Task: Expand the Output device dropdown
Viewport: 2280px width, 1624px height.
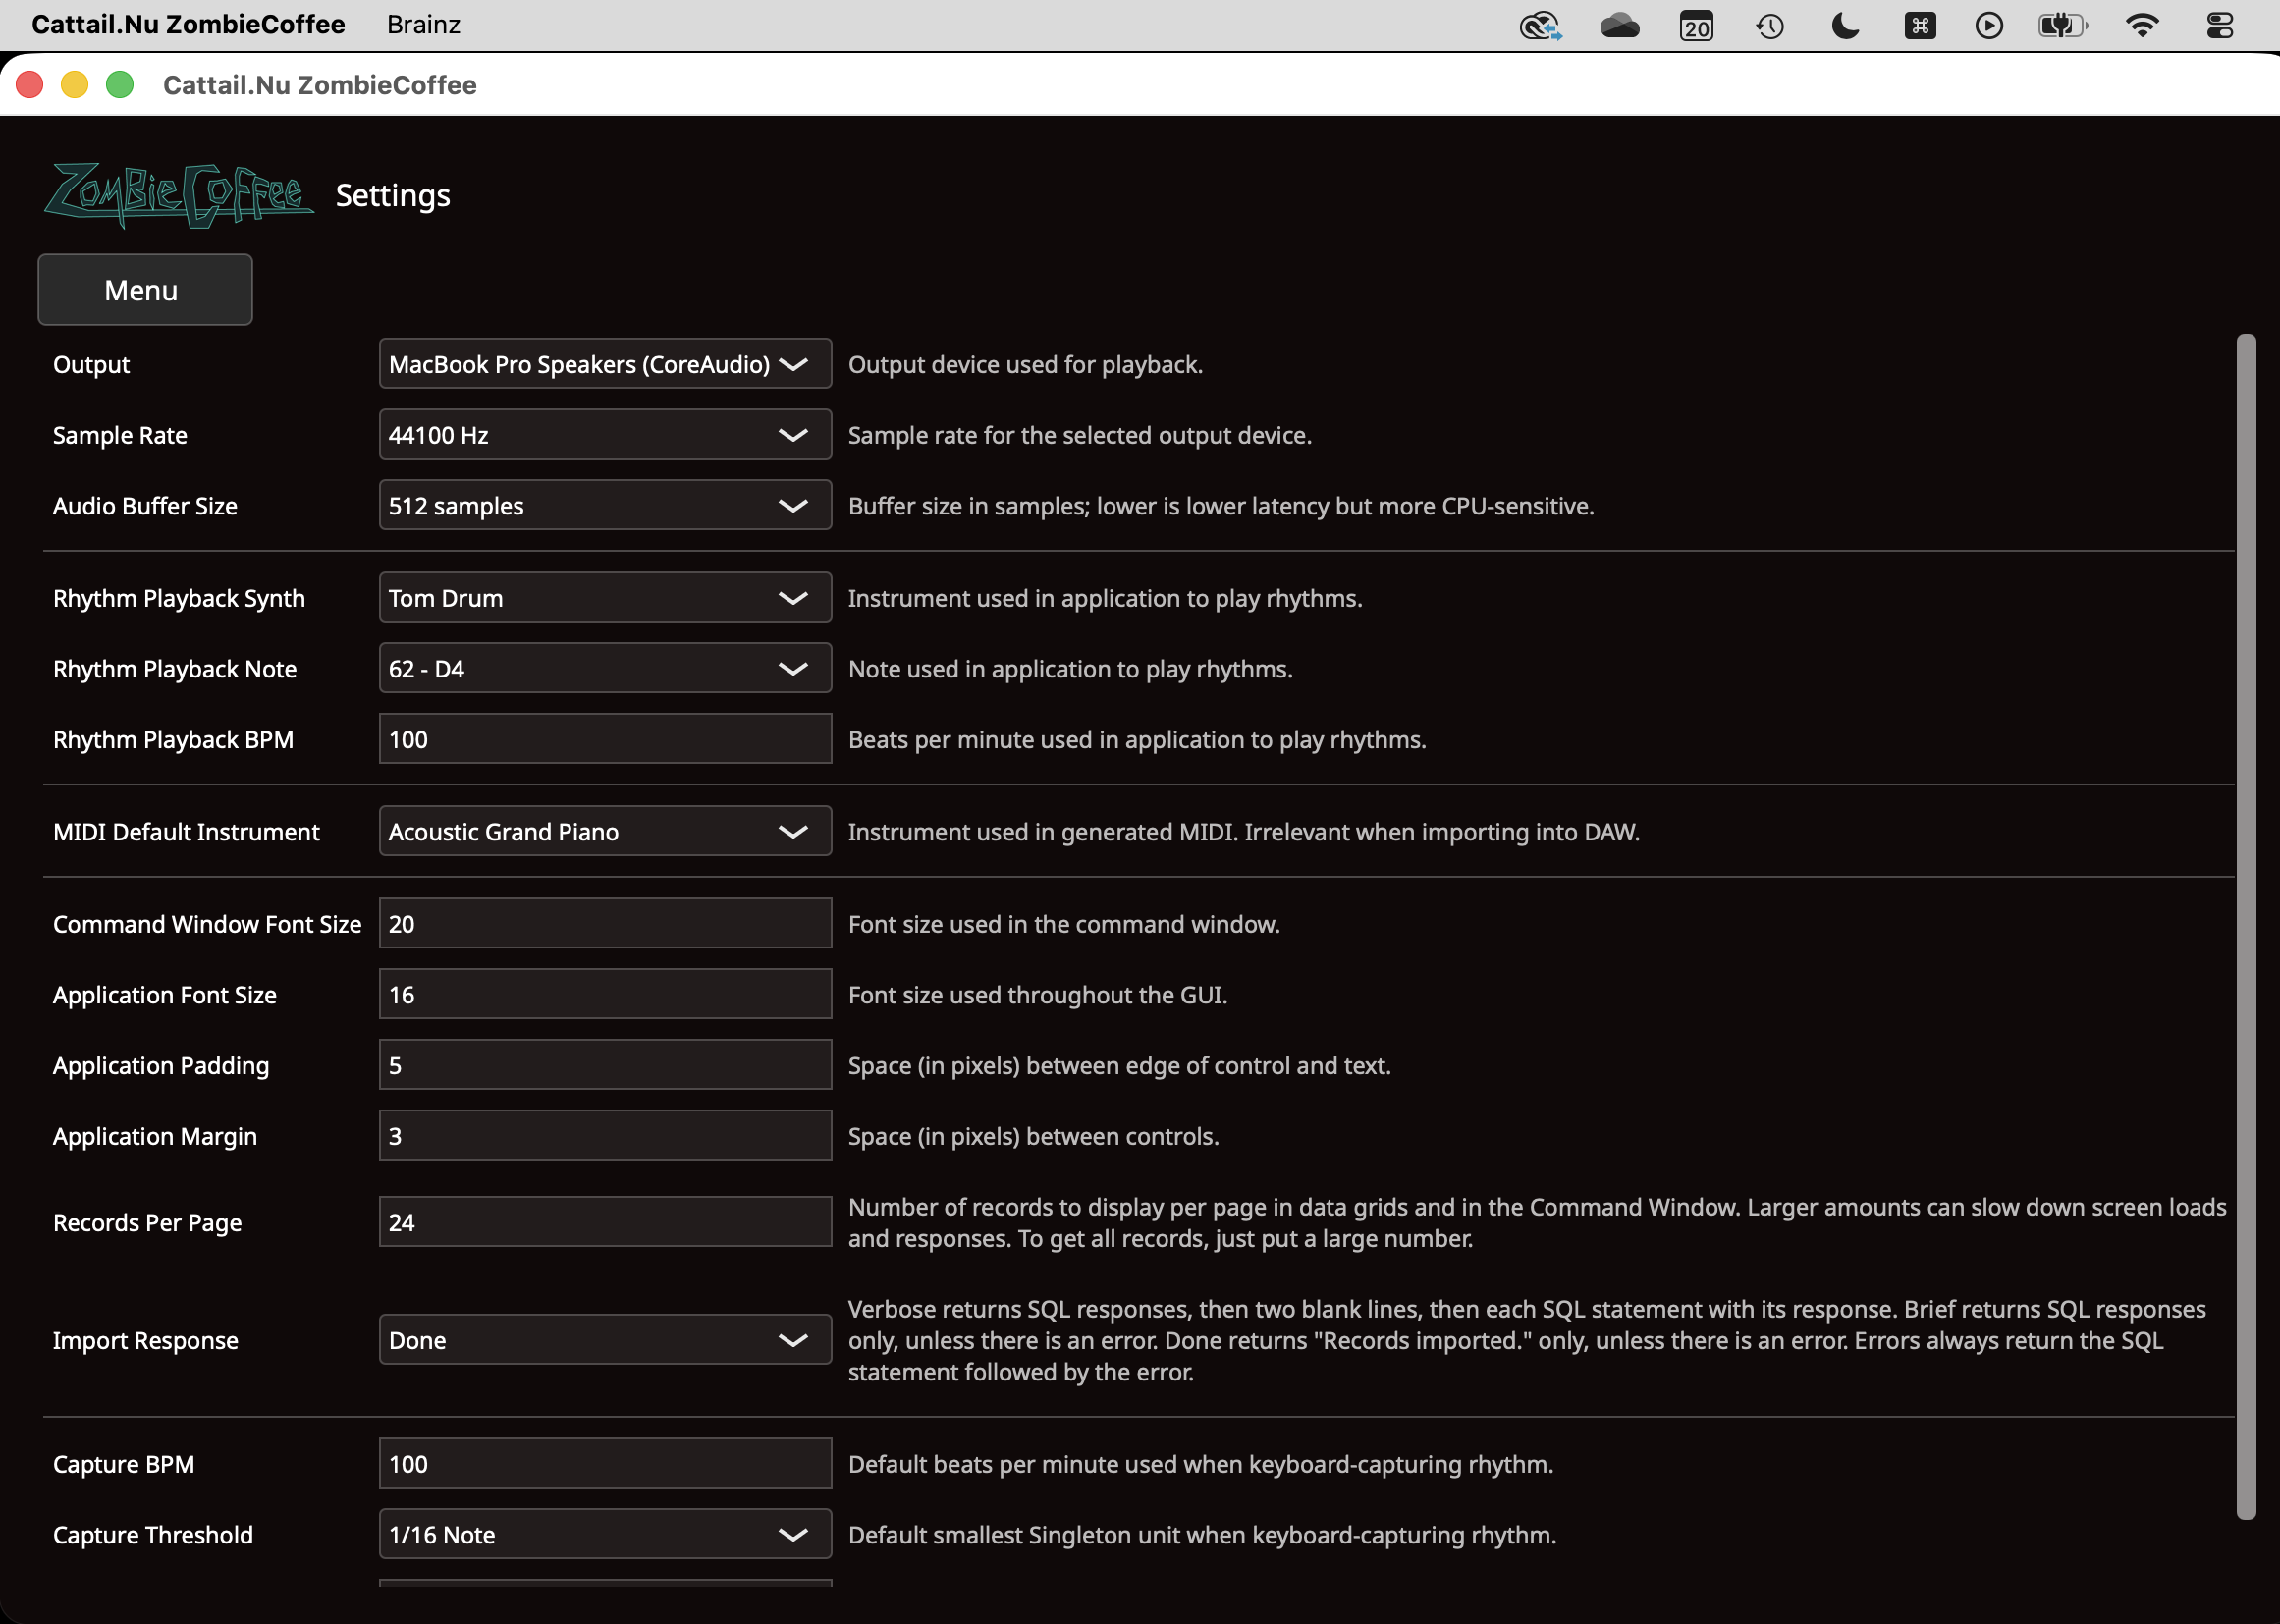Action: 605,364
